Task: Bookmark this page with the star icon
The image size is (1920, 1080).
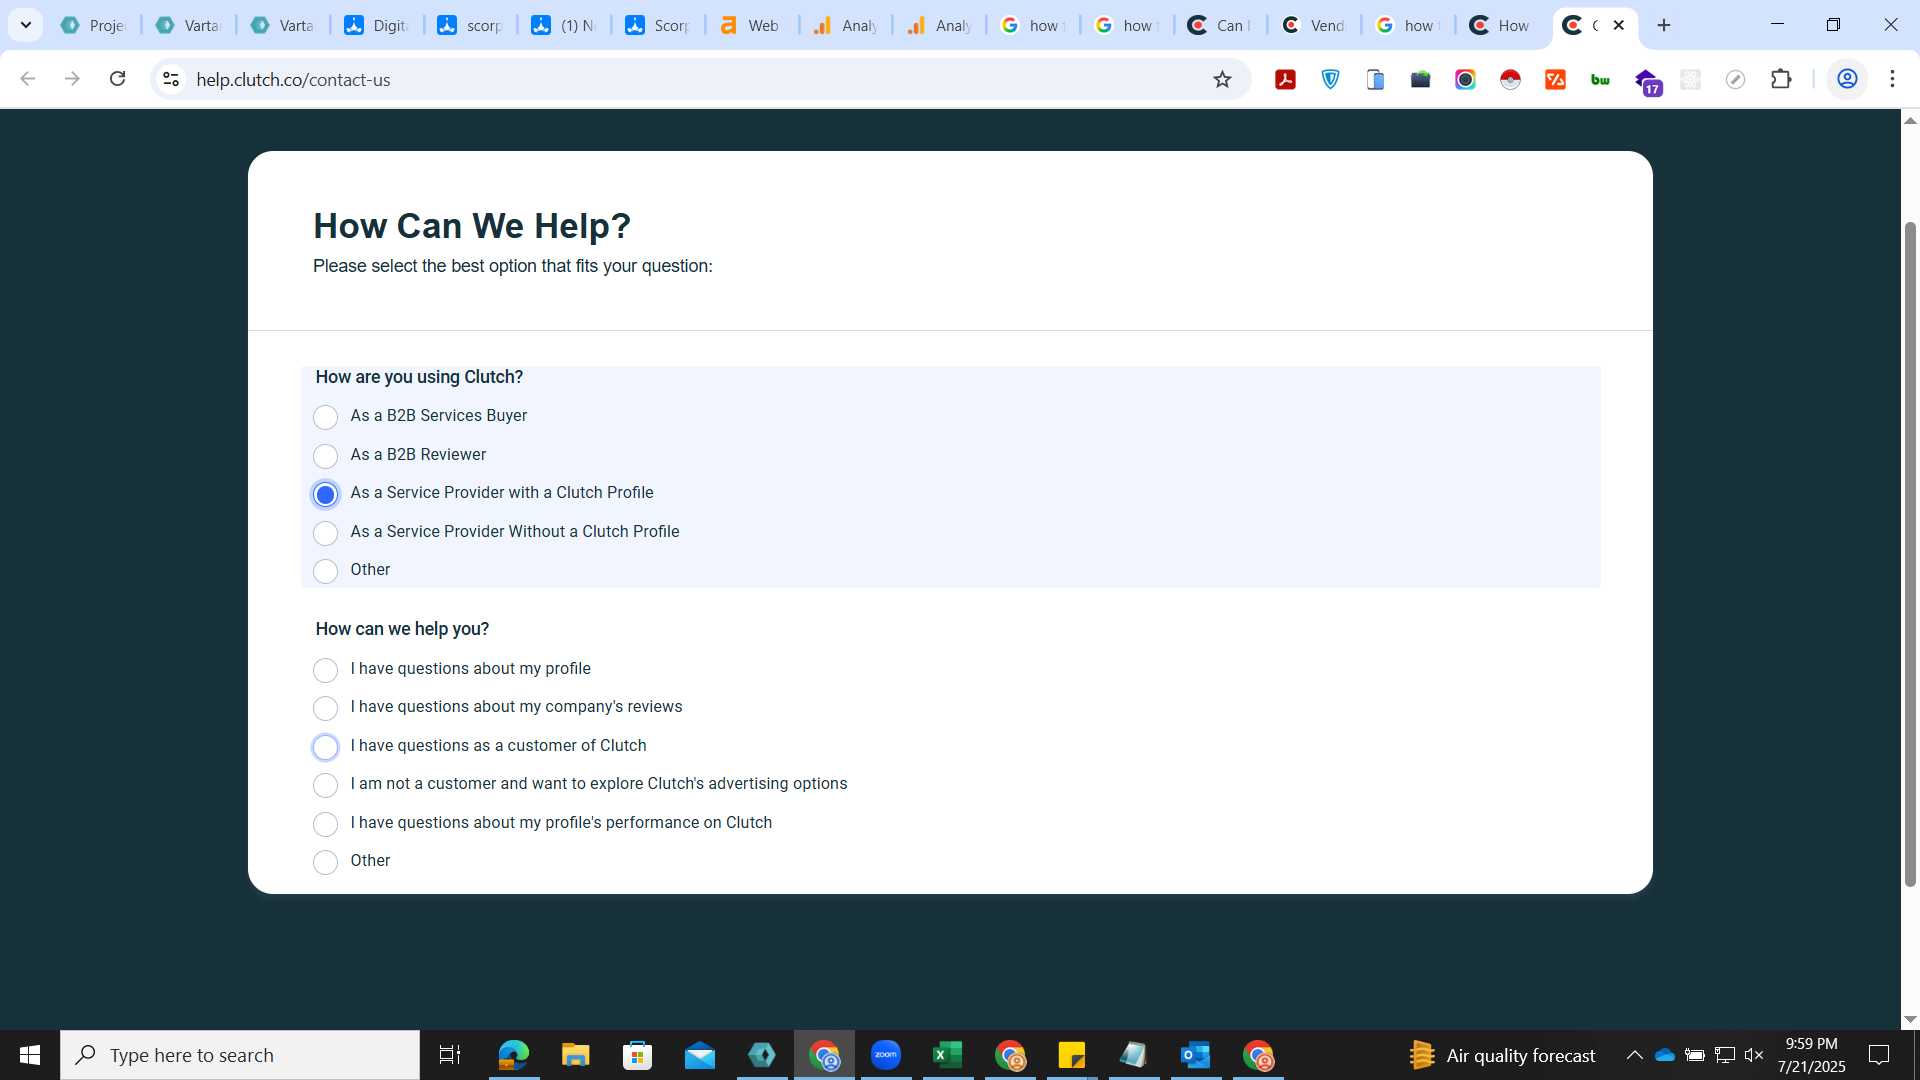Action: pos(1222,79)
